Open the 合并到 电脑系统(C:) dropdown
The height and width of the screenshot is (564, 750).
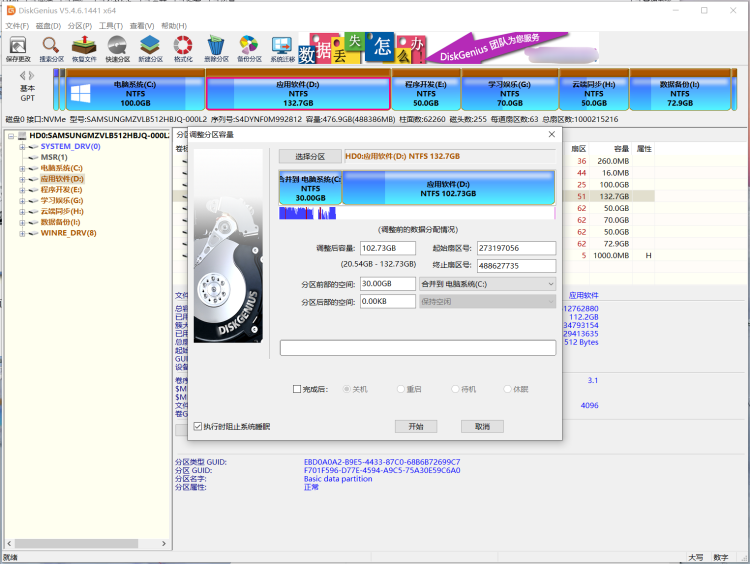[487, 284]
